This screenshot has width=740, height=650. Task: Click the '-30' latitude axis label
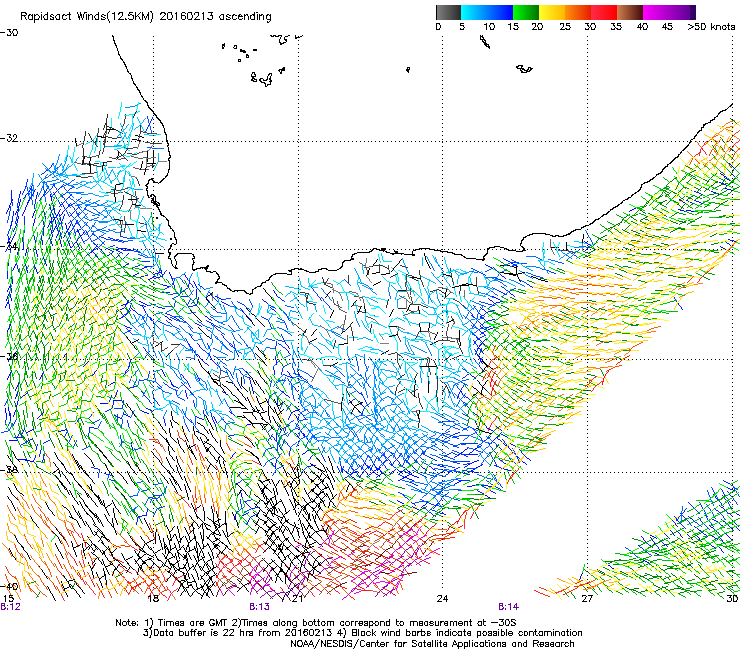point(9,33)
